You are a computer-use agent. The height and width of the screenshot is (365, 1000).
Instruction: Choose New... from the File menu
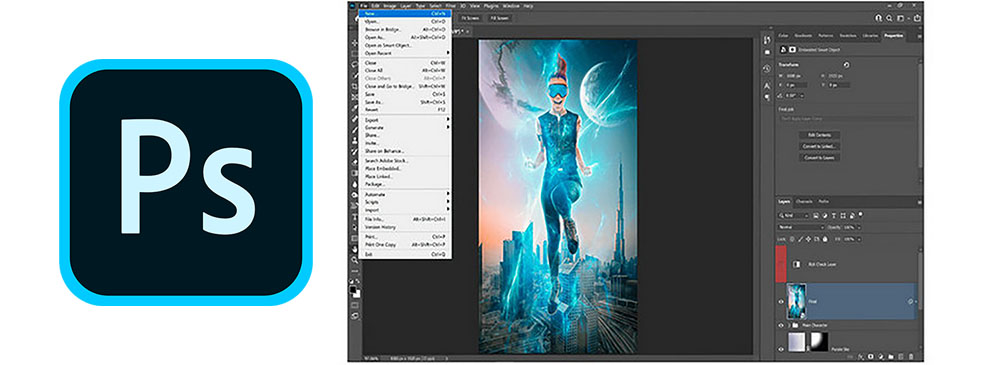(406, 13)
